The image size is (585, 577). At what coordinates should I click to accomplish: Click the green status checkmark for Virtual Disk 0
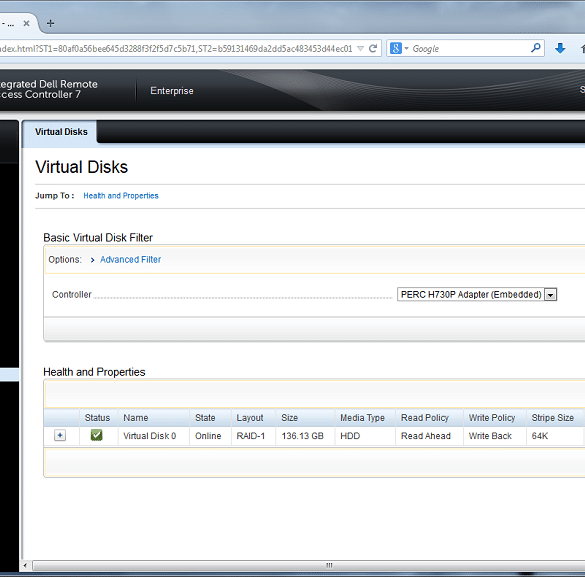(x=97, y=435)
